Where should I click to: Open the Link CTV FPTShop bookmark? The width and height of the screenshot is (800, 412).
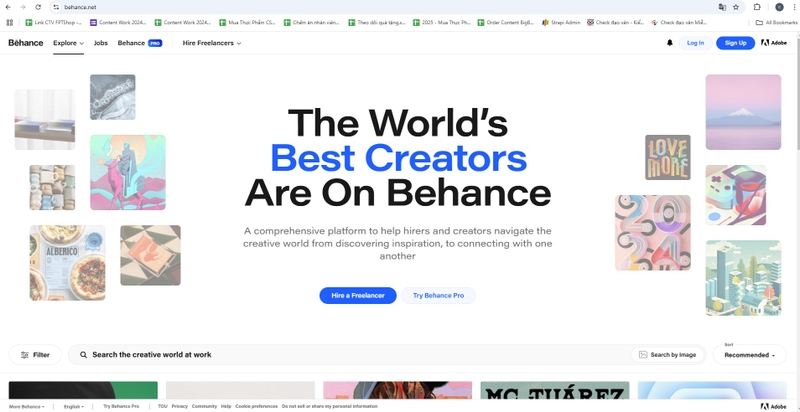coord(54,22)
